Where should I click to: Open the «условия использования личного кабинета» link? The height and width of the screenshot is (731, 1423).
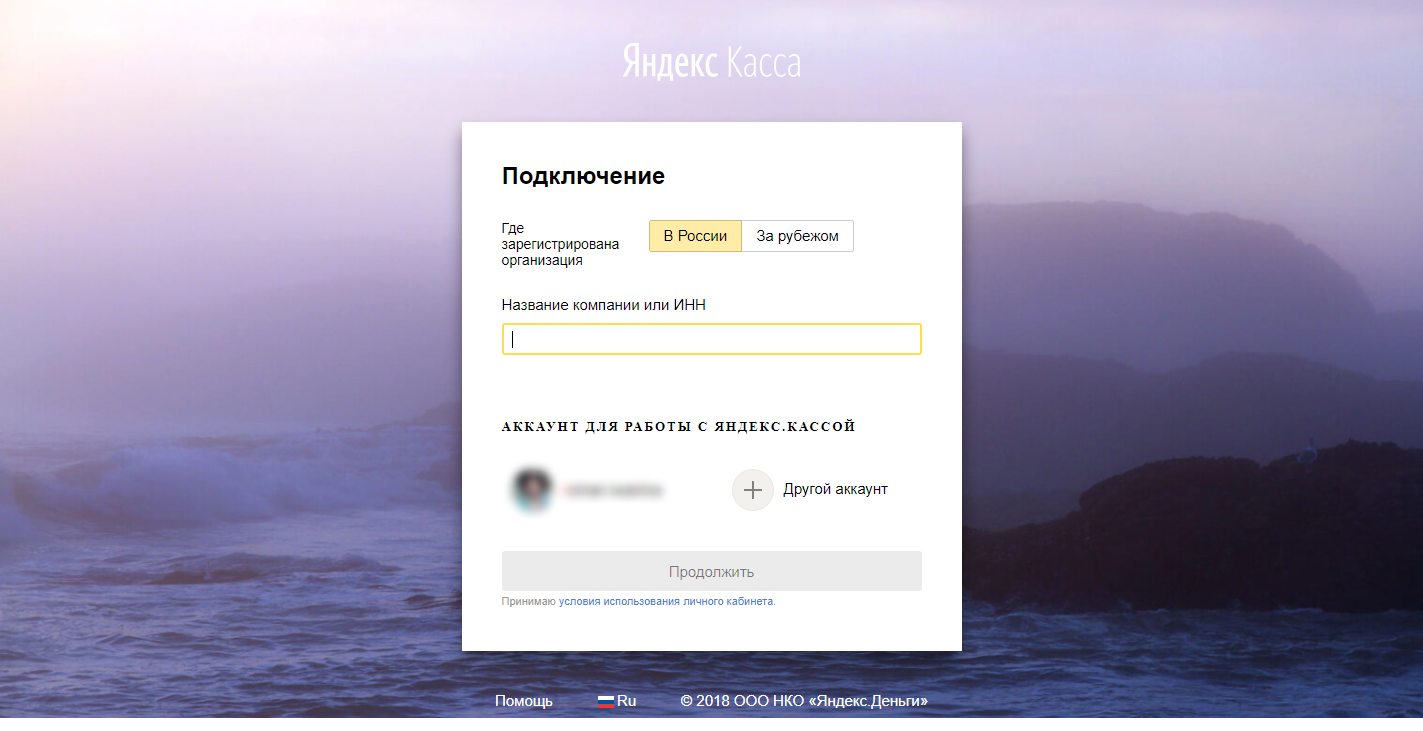[668, 601]
